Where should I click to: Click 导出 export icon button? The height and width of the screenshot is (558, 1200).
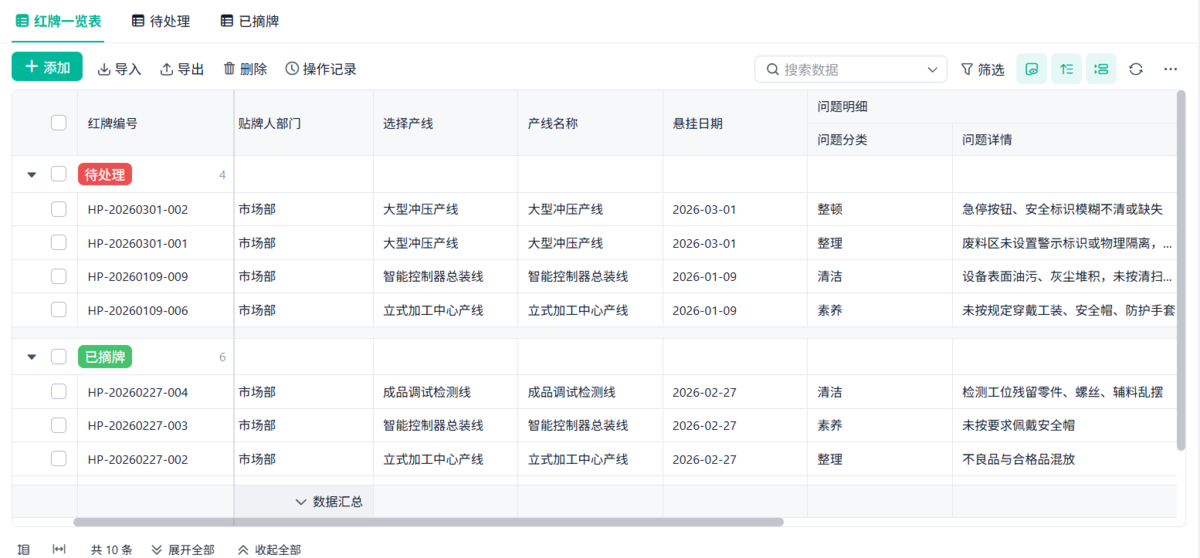tap(182, 69)
